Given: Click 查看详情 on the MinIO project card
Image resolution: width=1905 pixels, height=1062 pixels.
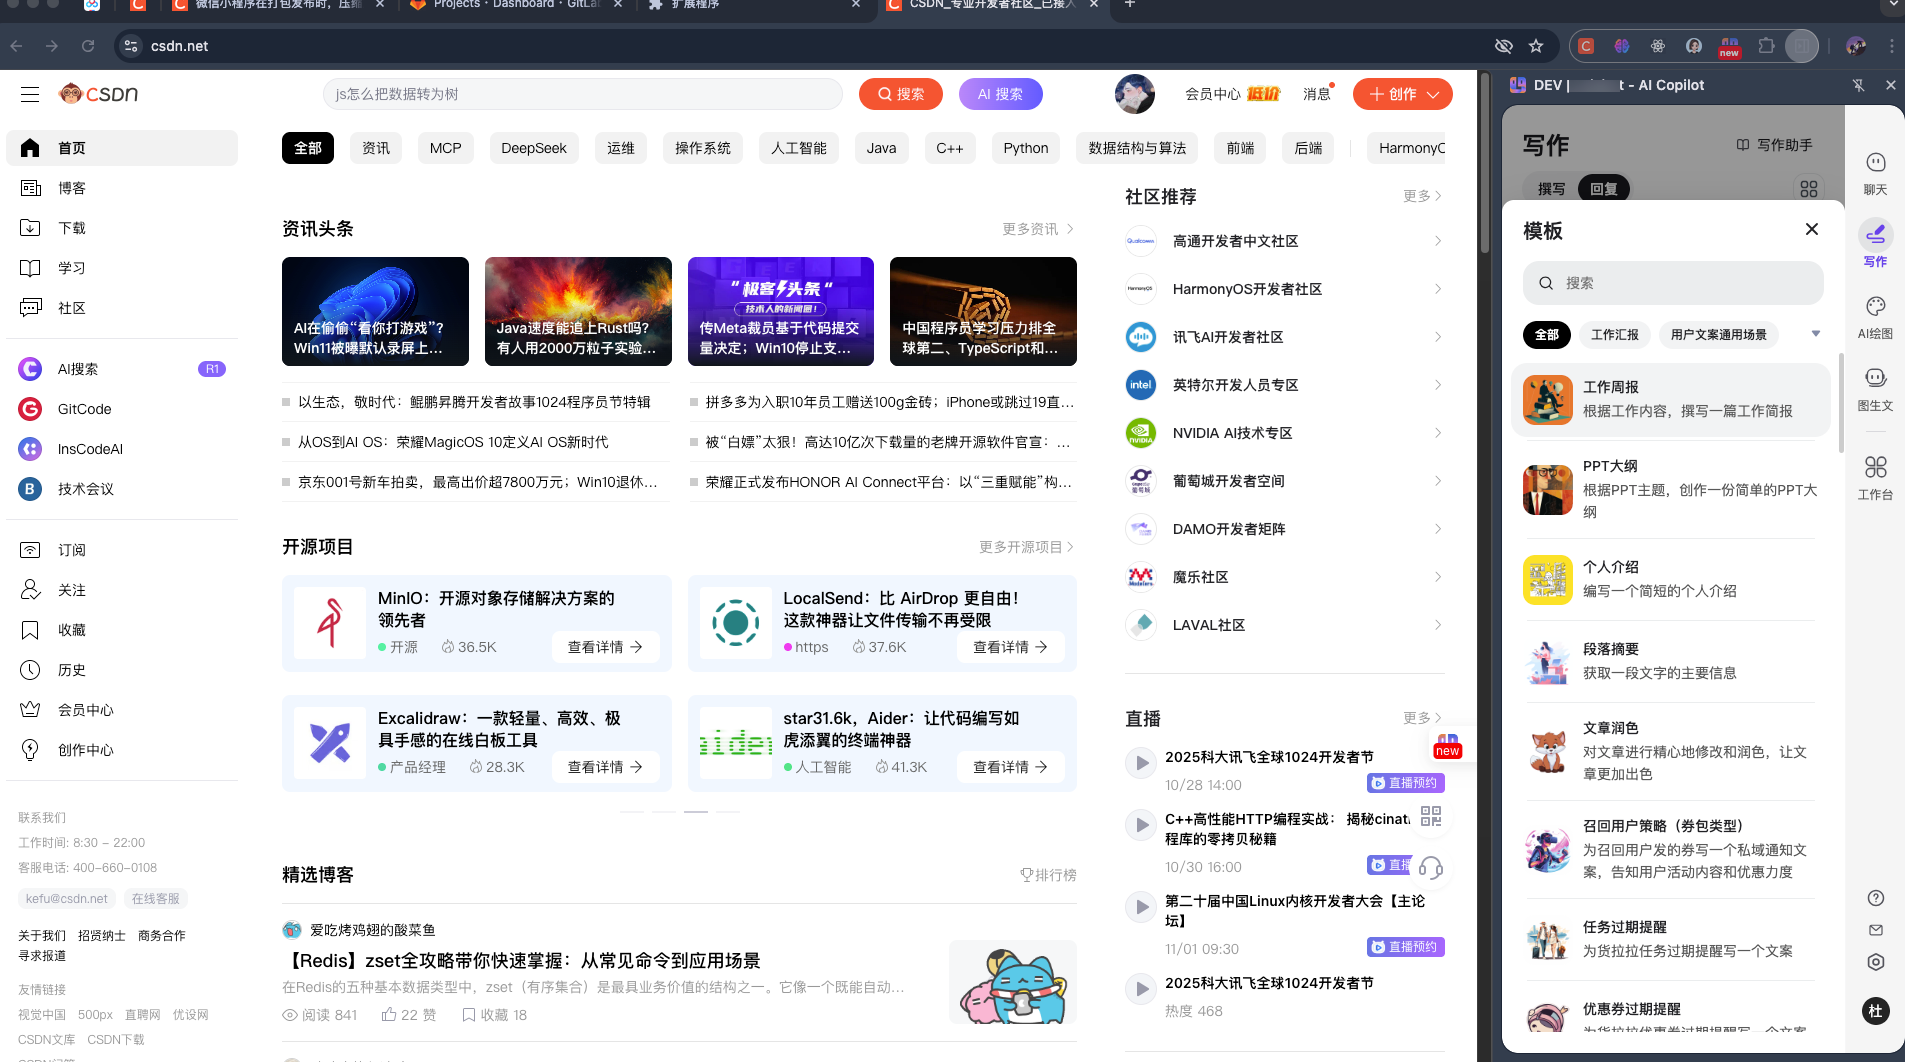Looking at the screenshot, I should (x=604, y=647).
